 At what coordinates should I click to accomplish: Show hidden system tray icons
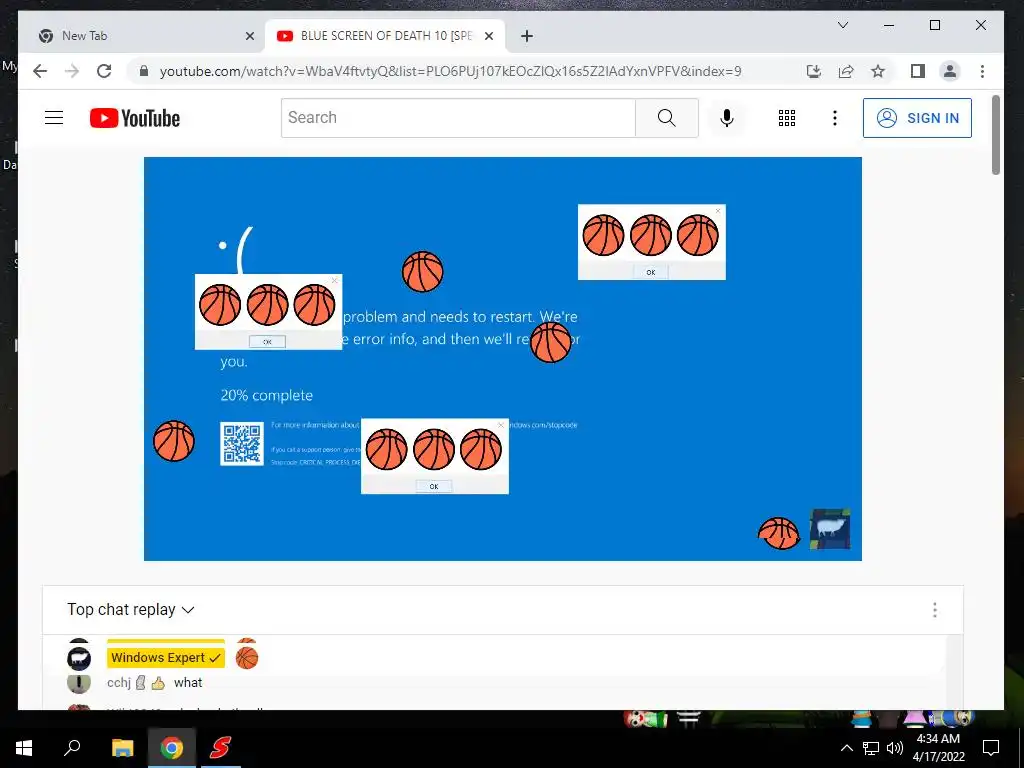tap(846, 748)
